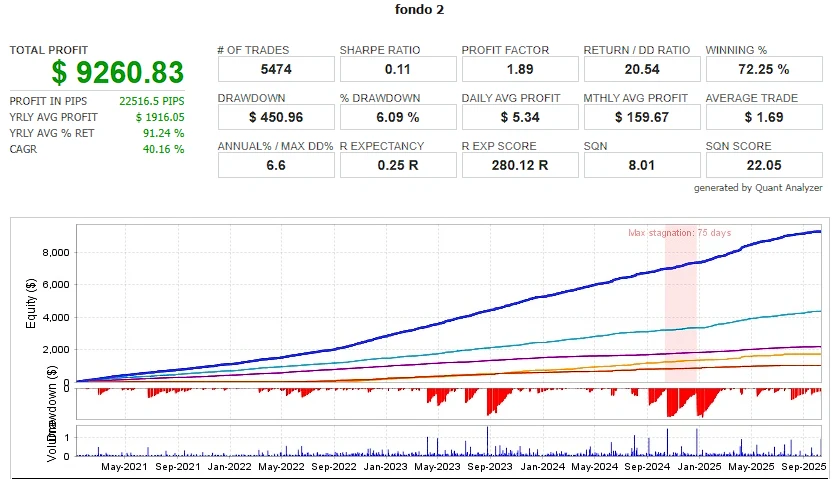Click the "fondo 2" report title
The width and height of the screenshot is (833, 479).
click(x=416, y=10)
